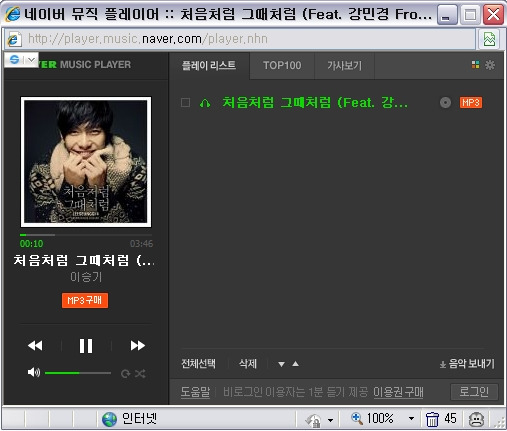Click the blue S toolbar icon
The width and height of the screenshot is (507, 431).
[14, 60]
